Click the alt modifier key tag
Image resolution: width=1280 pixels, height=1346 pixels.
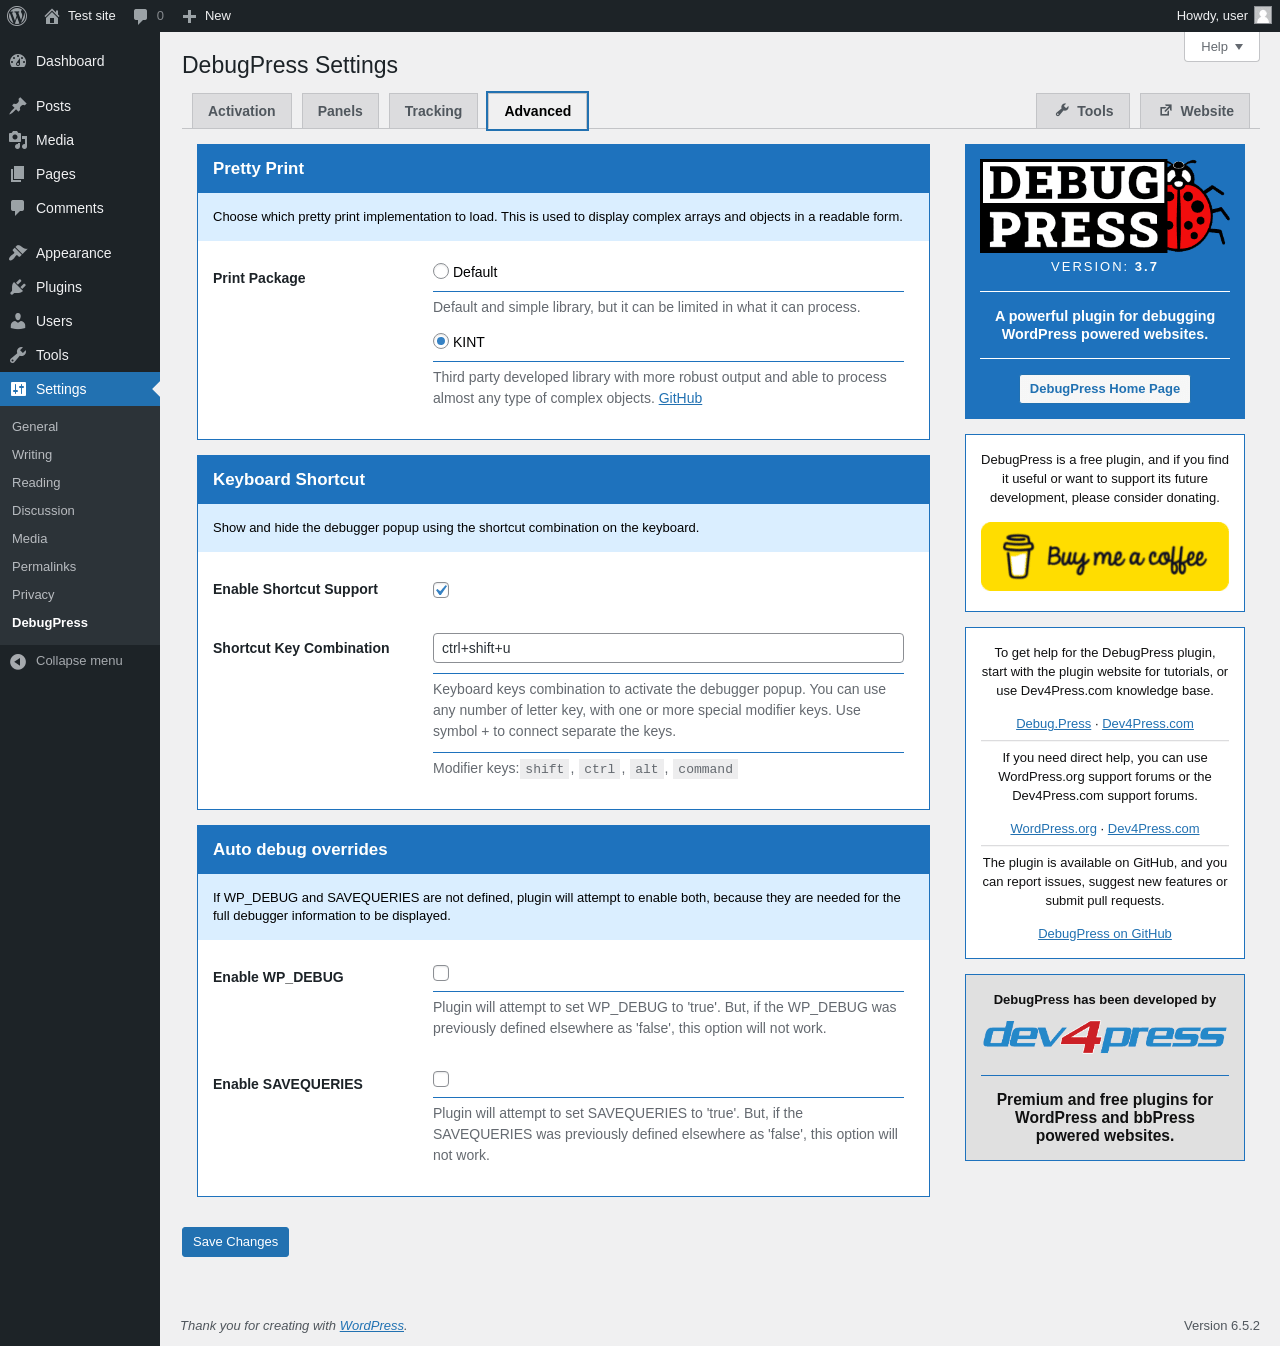pyautogui.click(x=647, y=769)
